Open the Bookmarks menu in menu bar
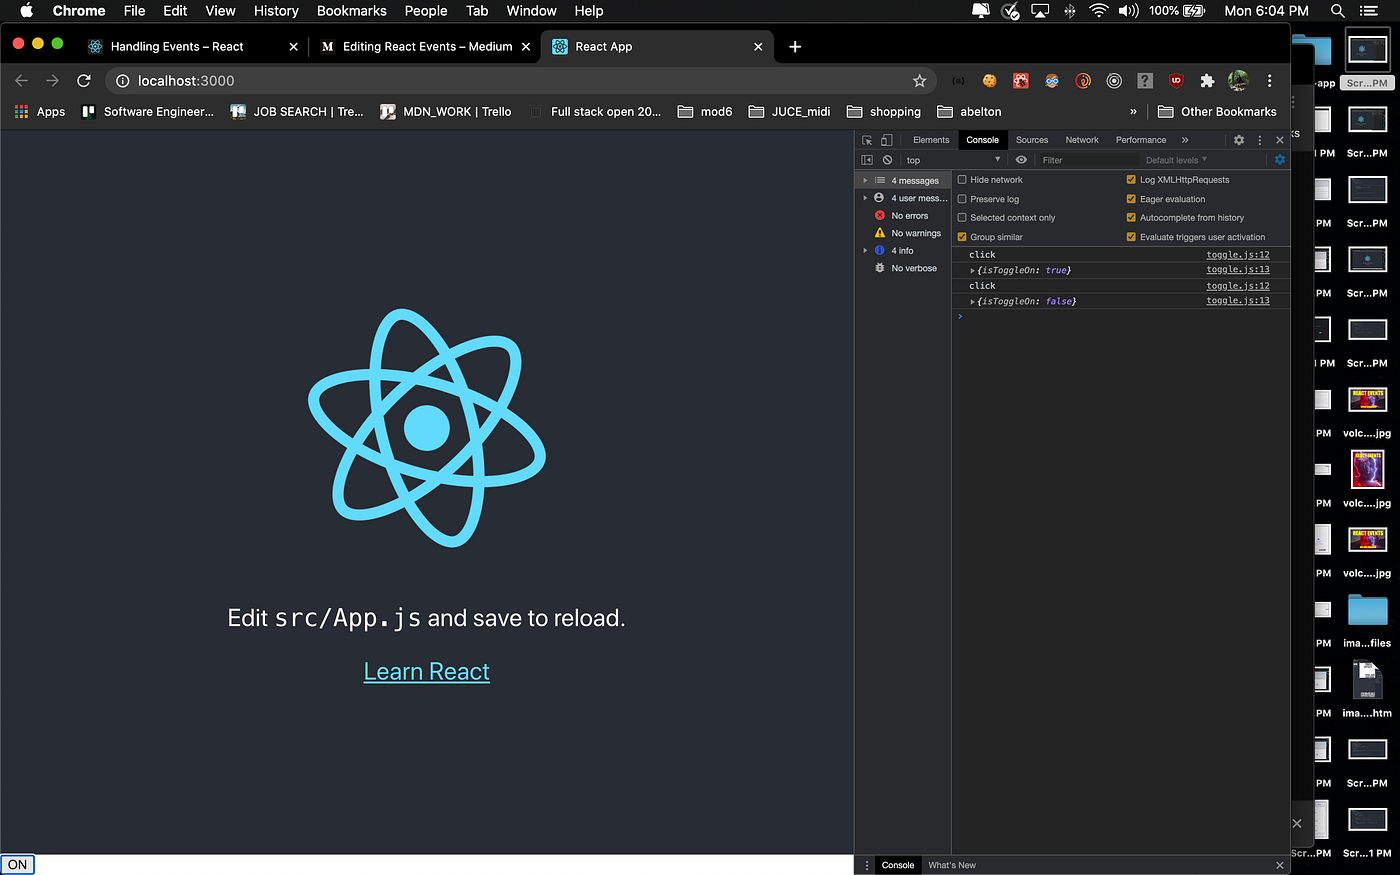This screenshot has width=1400, height=875. 351,11
